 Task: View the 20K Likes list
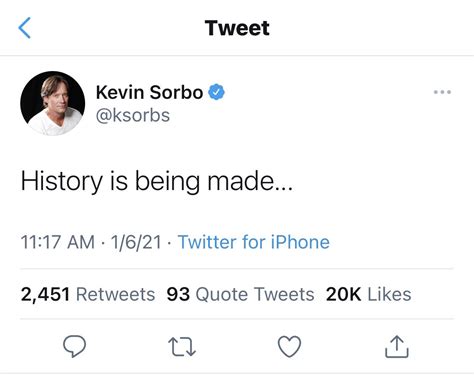369,294
